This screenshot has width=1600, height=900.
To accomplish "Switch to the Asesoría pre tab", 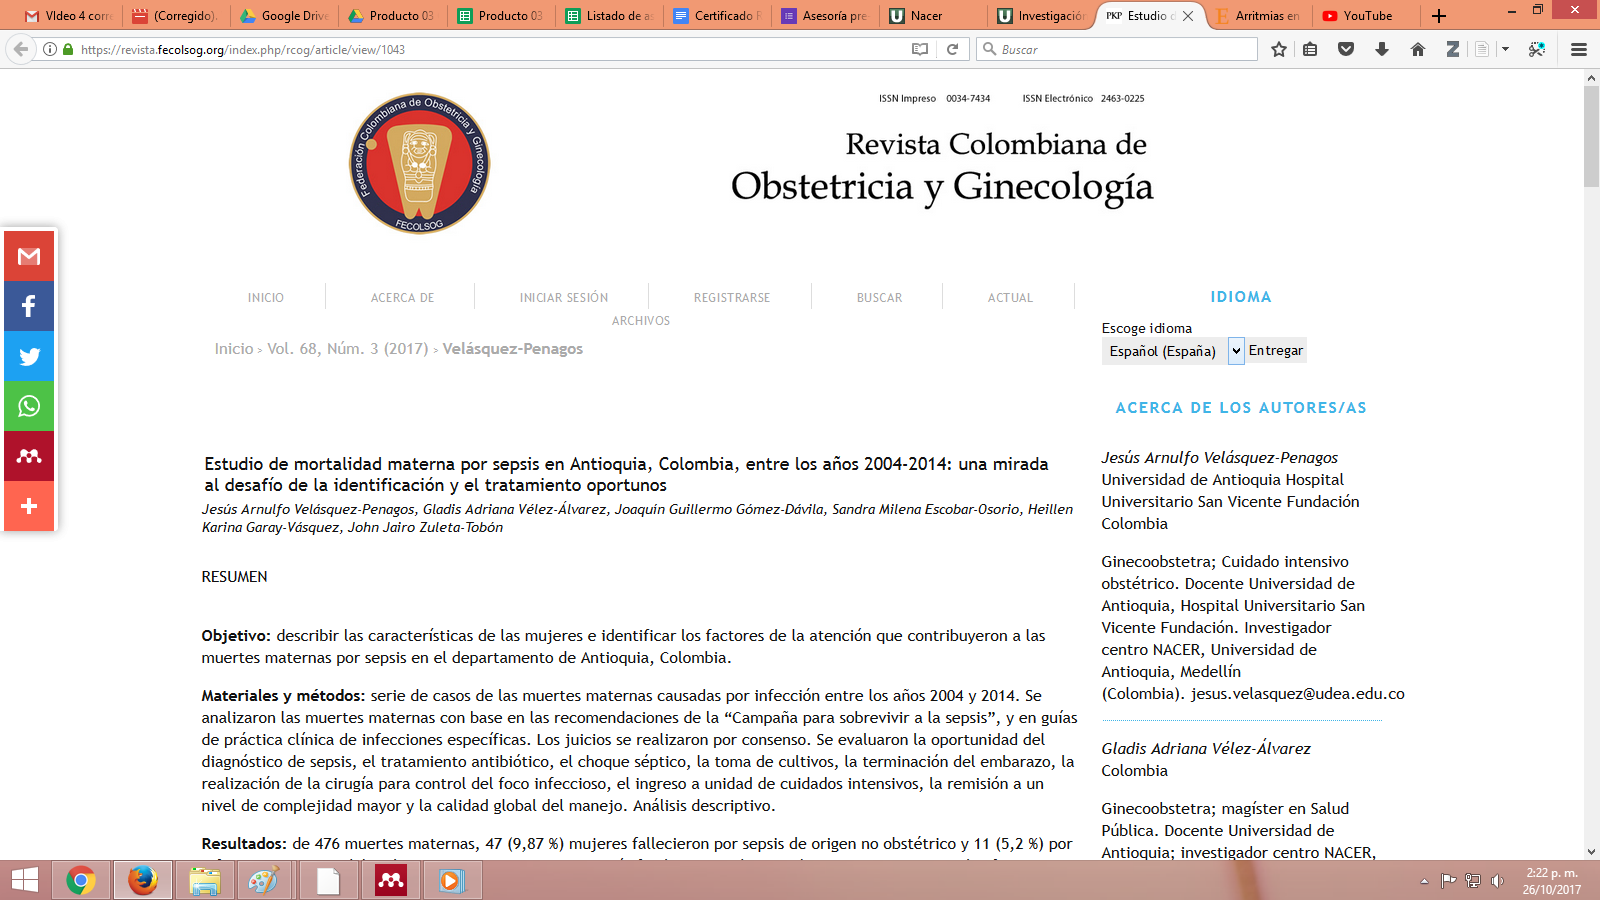I will click(824, 16).
